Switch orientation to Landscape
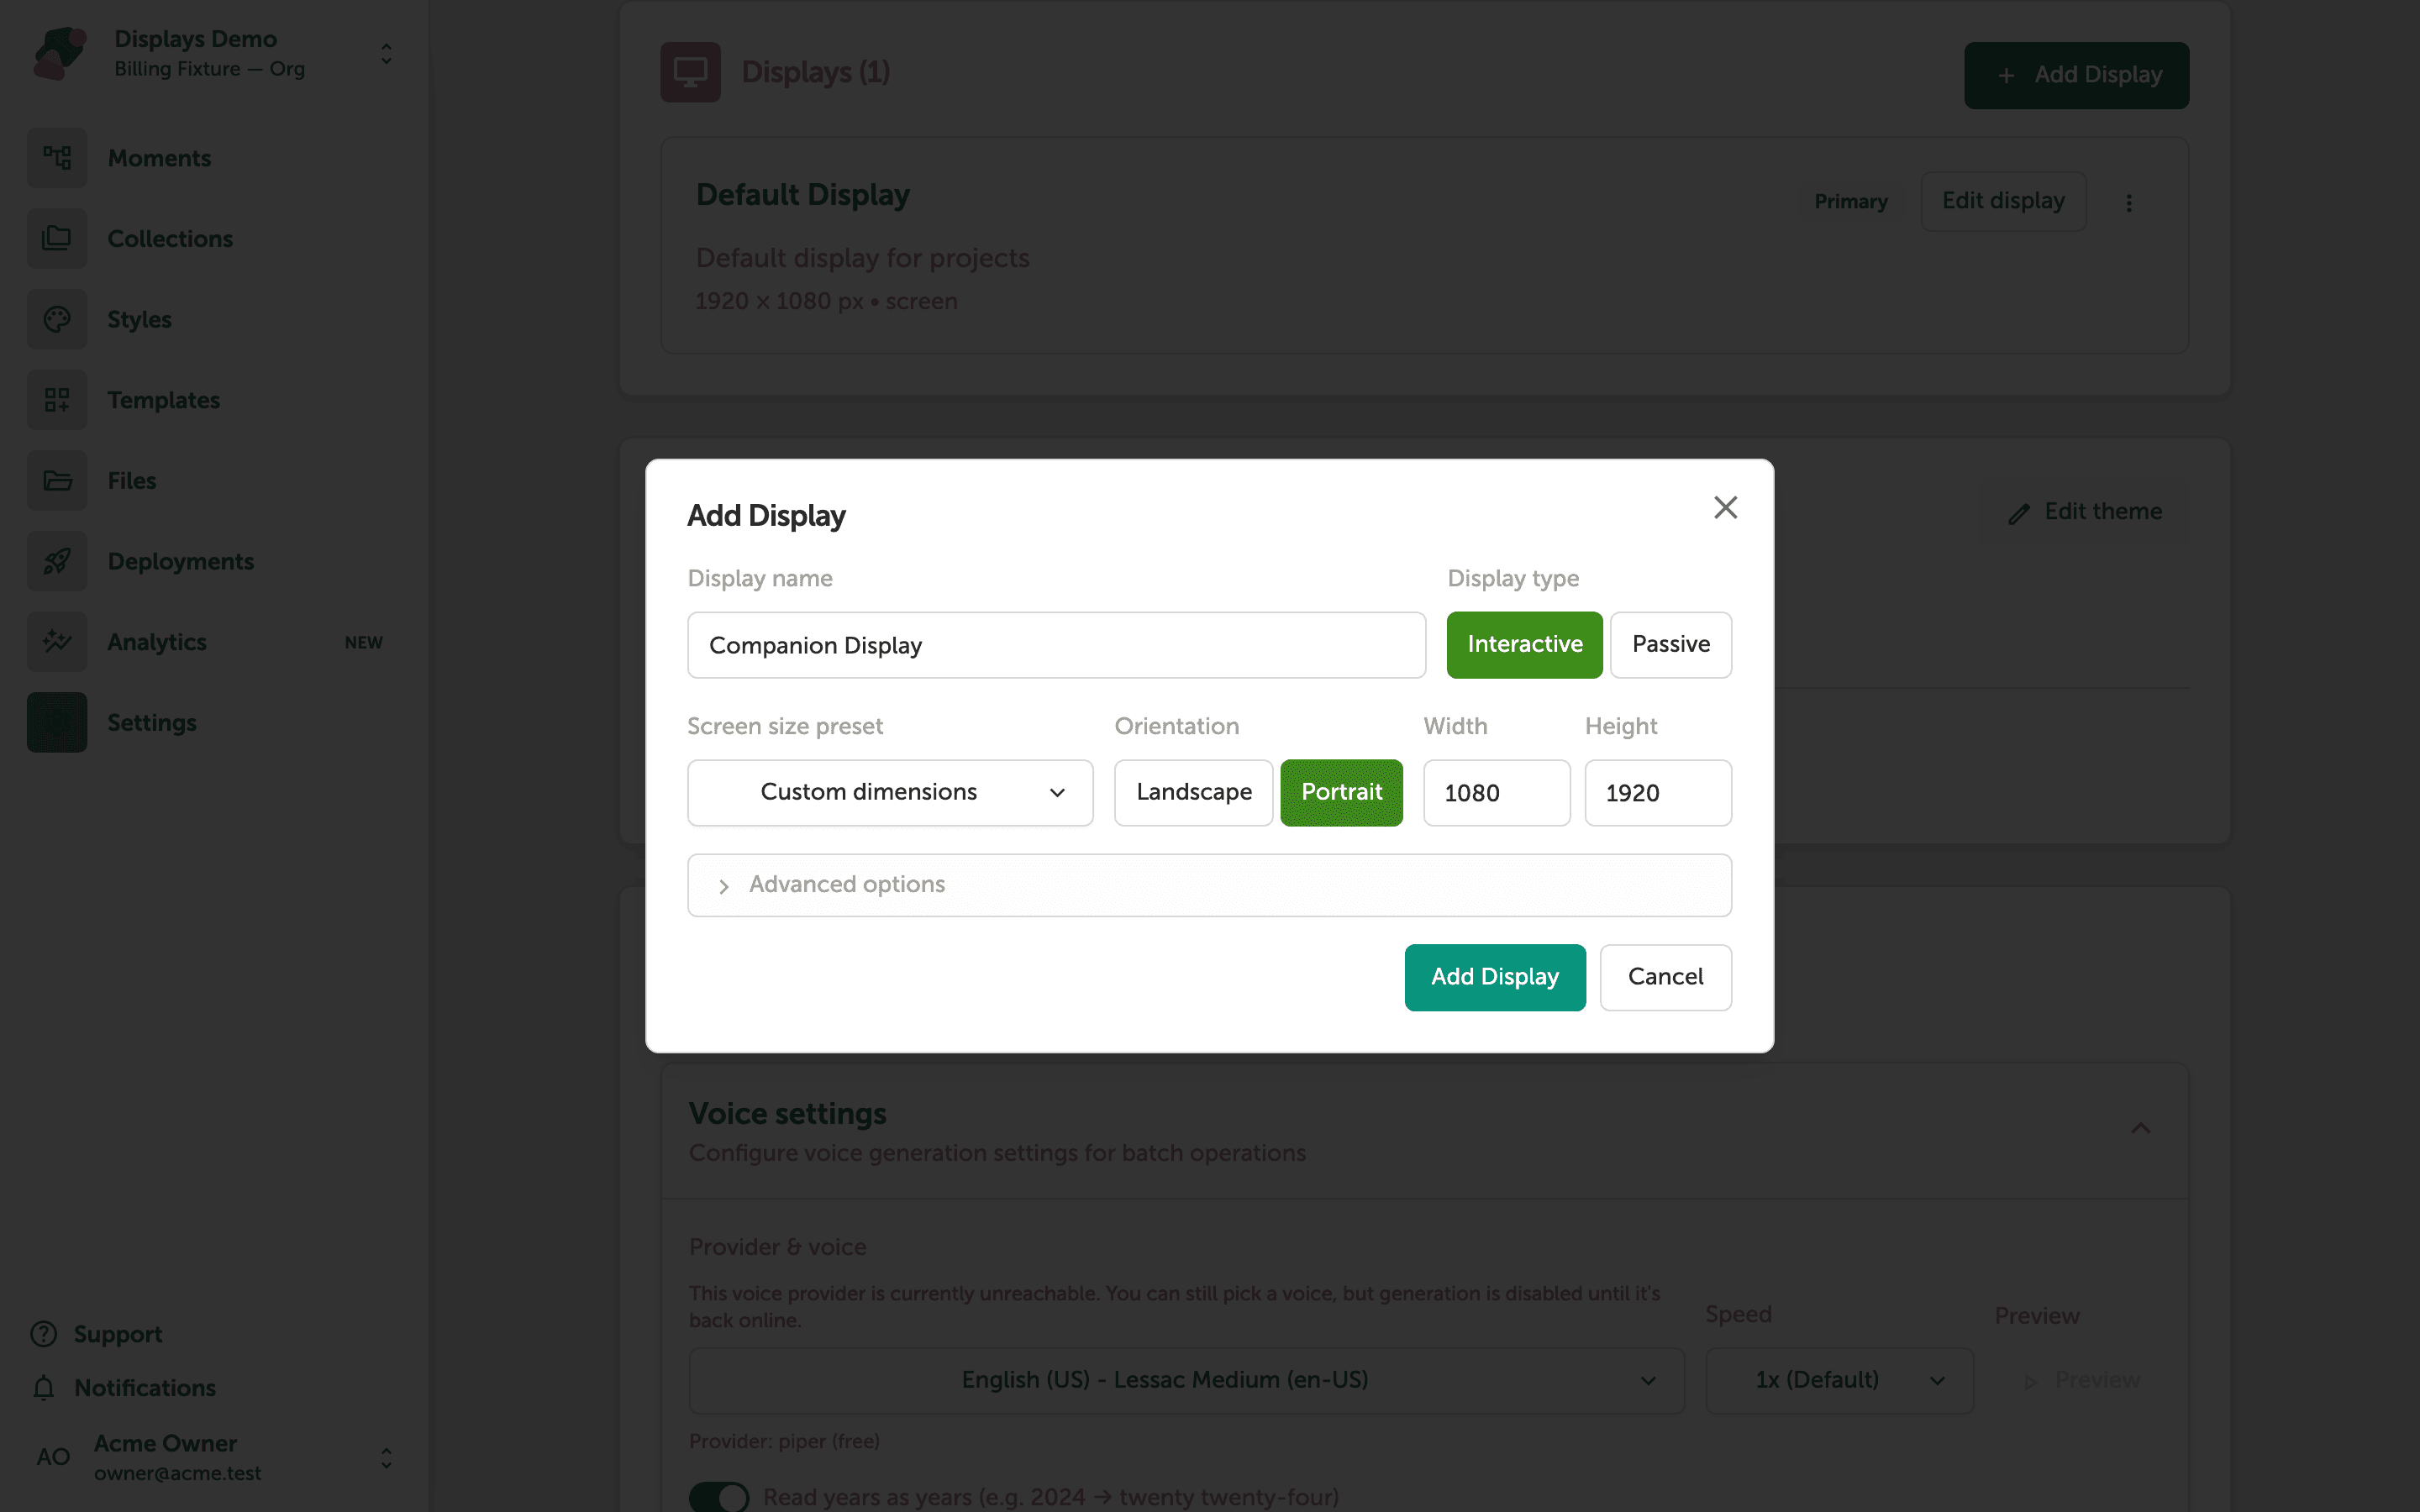Viewport: 2420px width, 1512px height. [x=1194, y=792]
